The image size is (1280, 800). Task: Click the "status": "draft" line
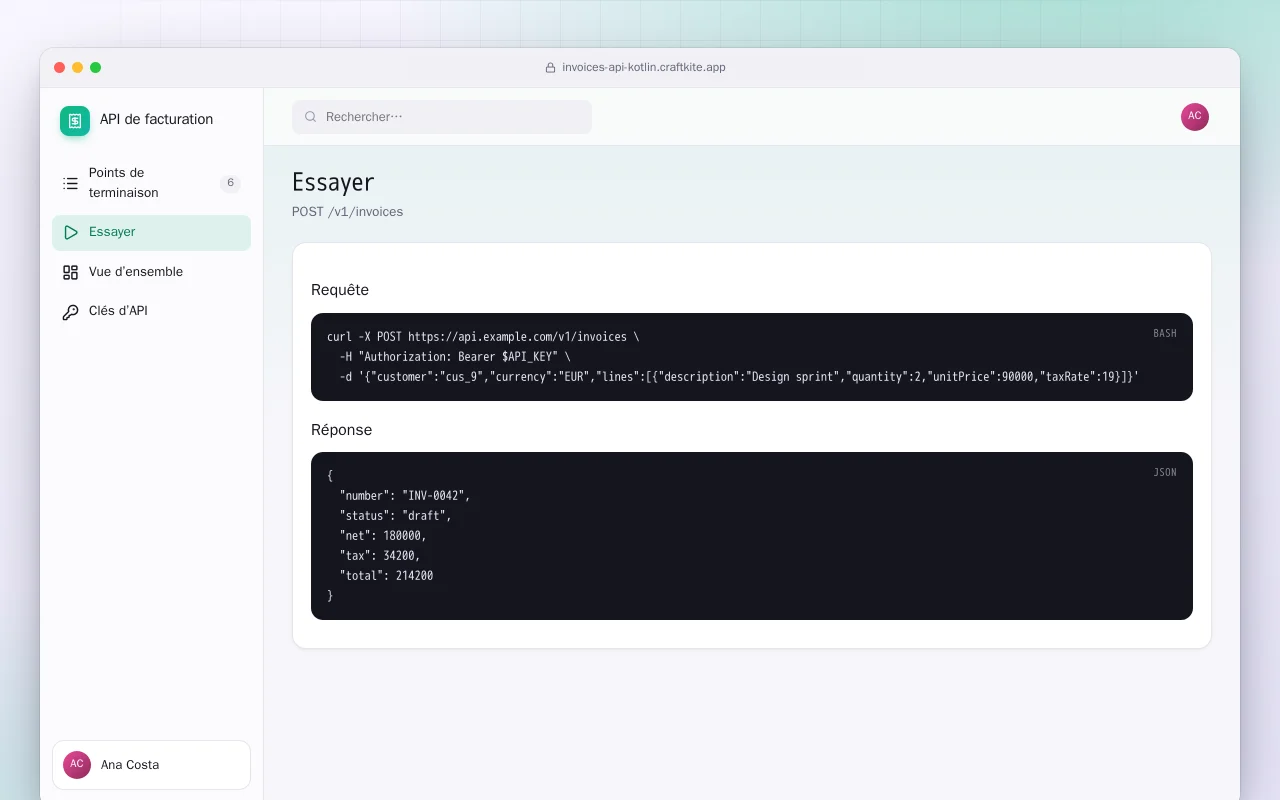[396, 516]
